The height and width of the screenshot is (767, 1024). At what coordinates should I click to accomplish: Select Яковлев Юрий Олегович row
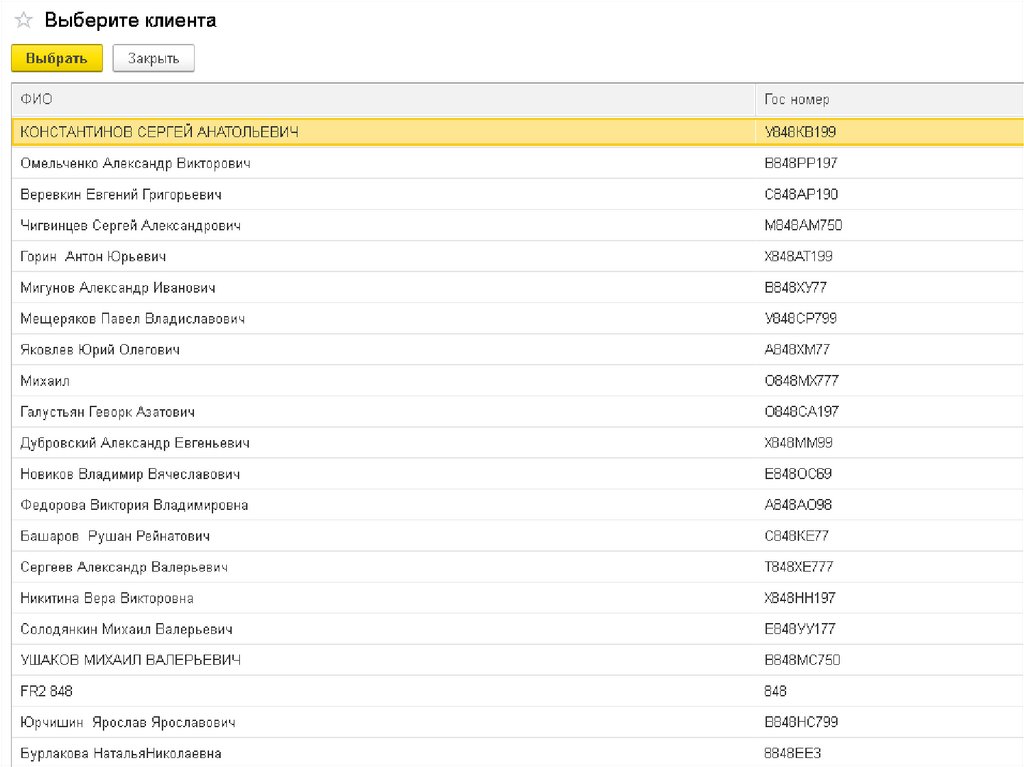100,349
